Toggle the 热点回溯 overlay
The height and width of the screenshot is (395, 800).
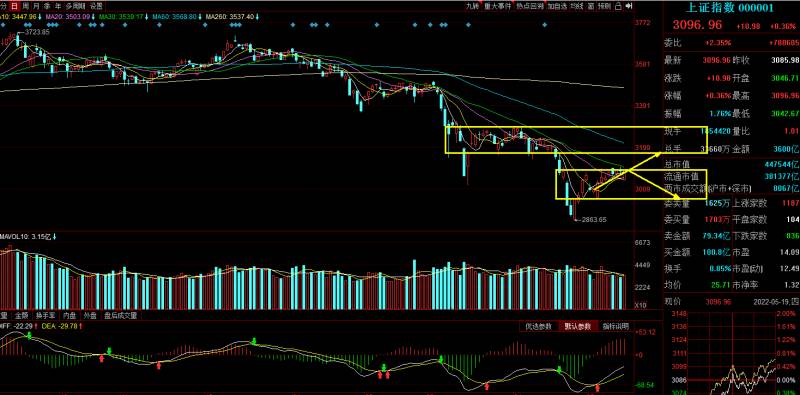tap(530, 7)
